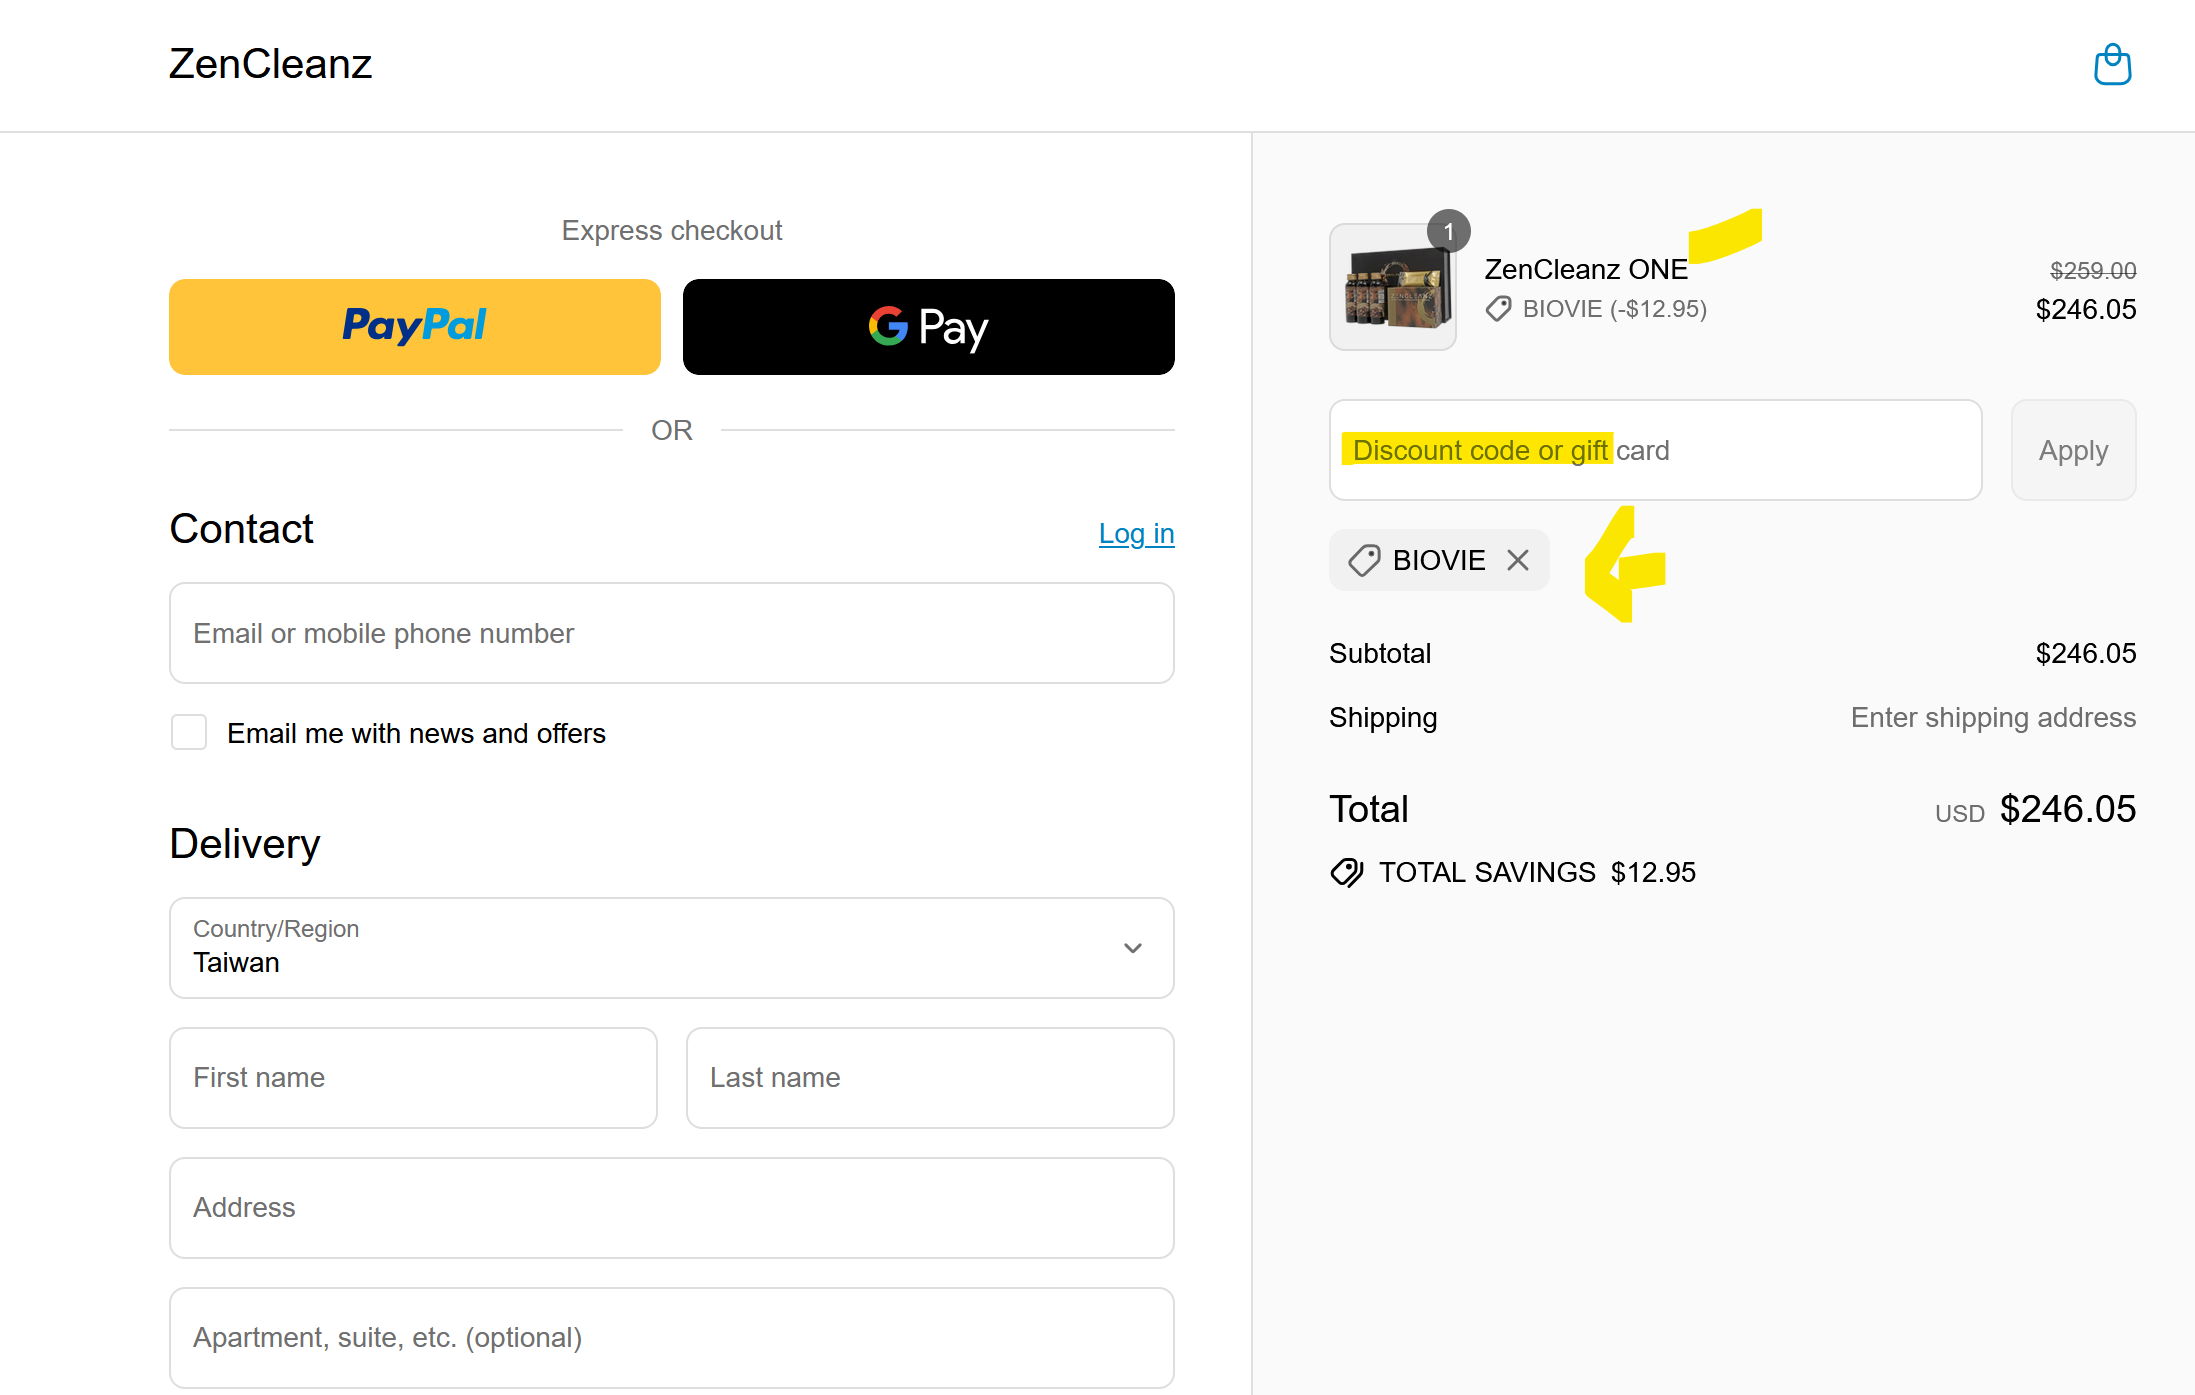Focus the First name field

[413, 1078]
